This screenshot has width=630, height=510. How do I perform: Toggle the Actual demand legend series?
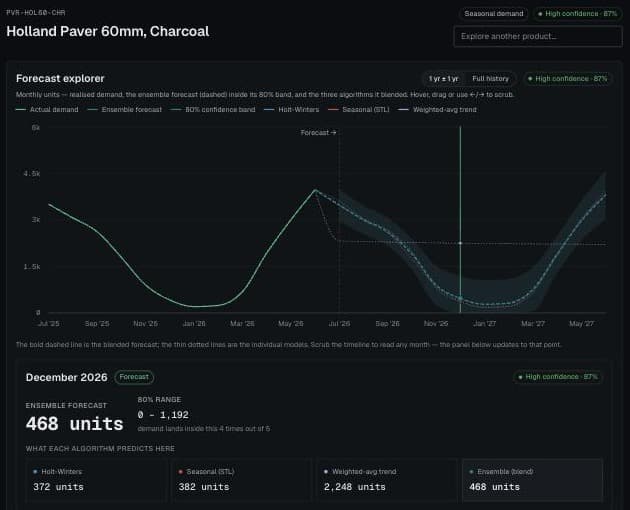click(47, 110)
